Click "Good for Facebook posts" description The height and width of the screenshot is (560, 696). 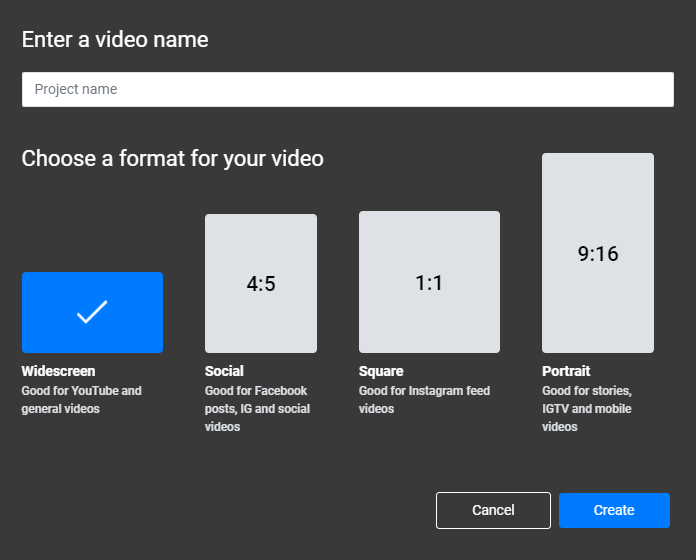click(x=257, y=409)
